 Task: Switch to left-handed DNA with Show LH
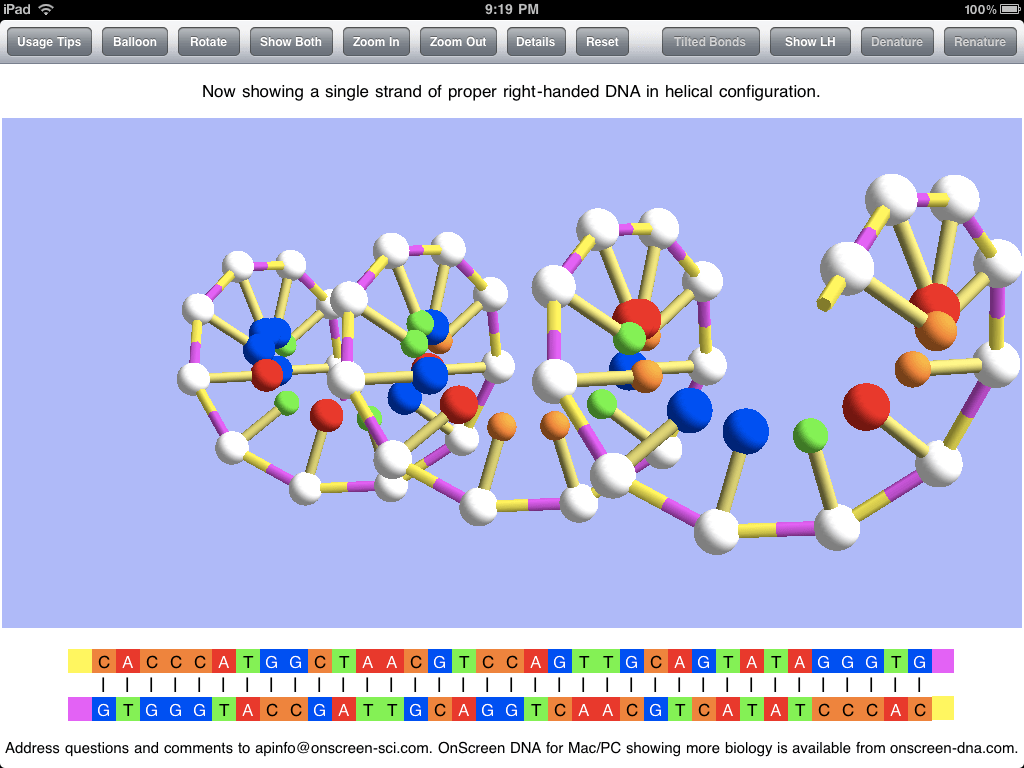(x=810, y=42)
